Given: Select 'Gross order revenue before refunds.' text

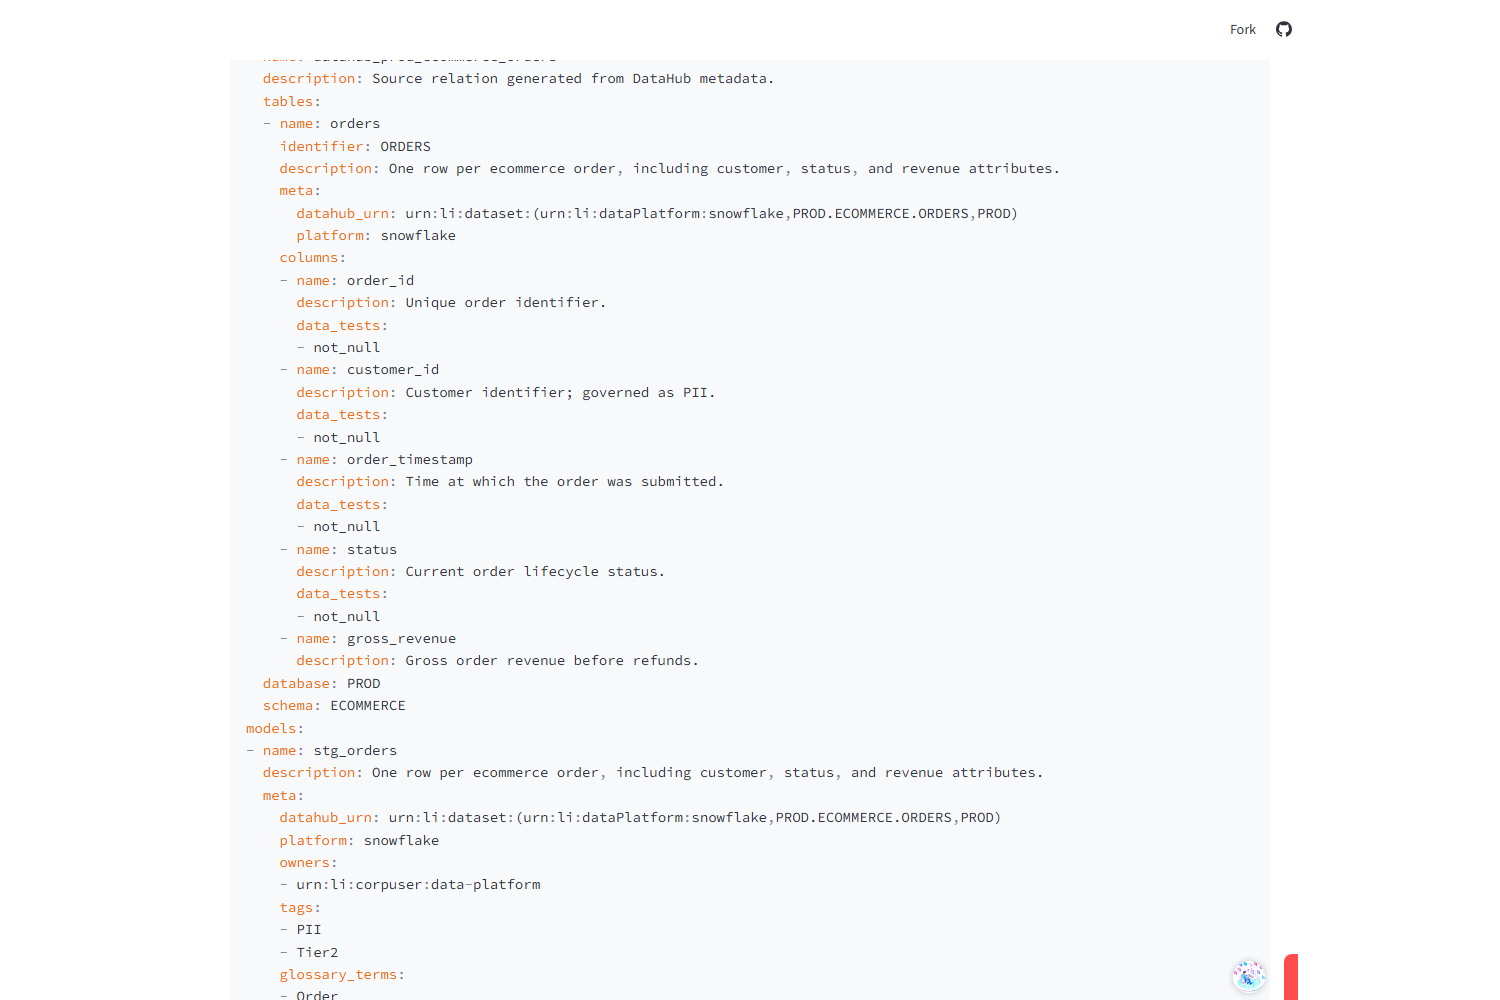Looking at the screenshot, I should (x=552, y=661).
